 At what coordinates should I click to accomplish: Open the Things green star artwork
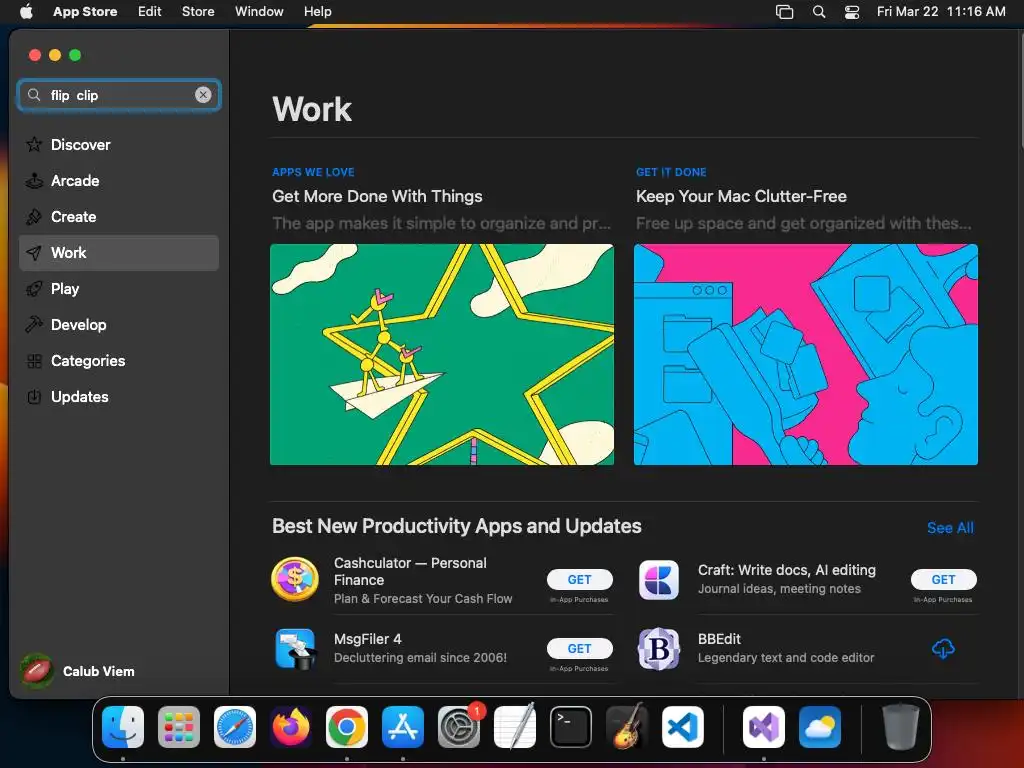pyautogui.click(x=441, y=354)
